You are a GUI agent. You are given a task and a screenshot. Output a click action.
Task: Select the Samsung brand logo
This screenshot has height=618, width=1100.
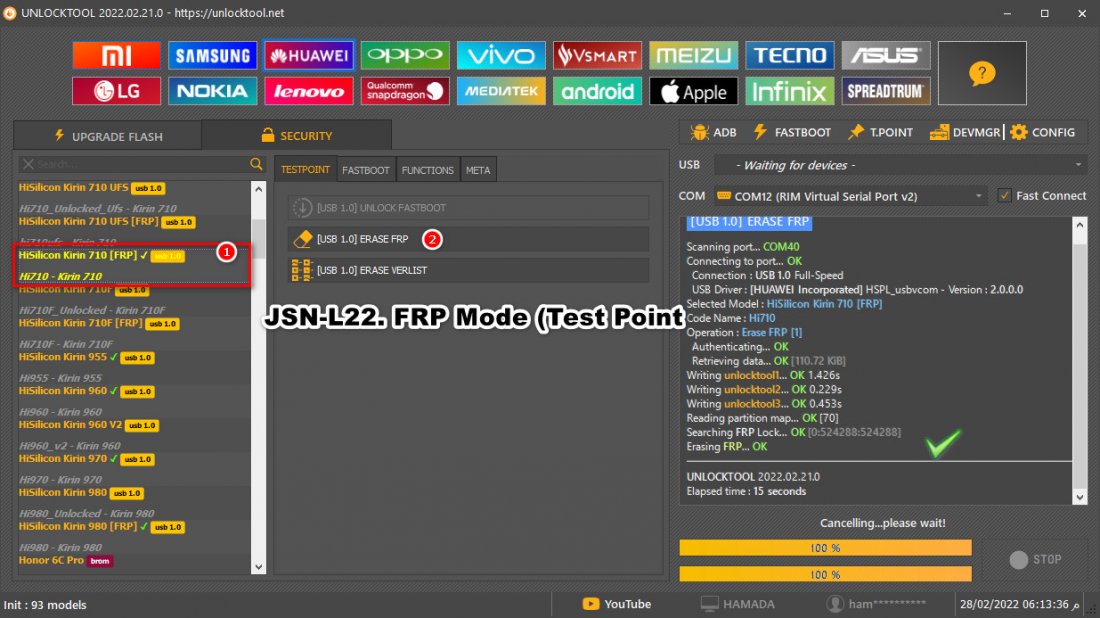coord(213,55)
